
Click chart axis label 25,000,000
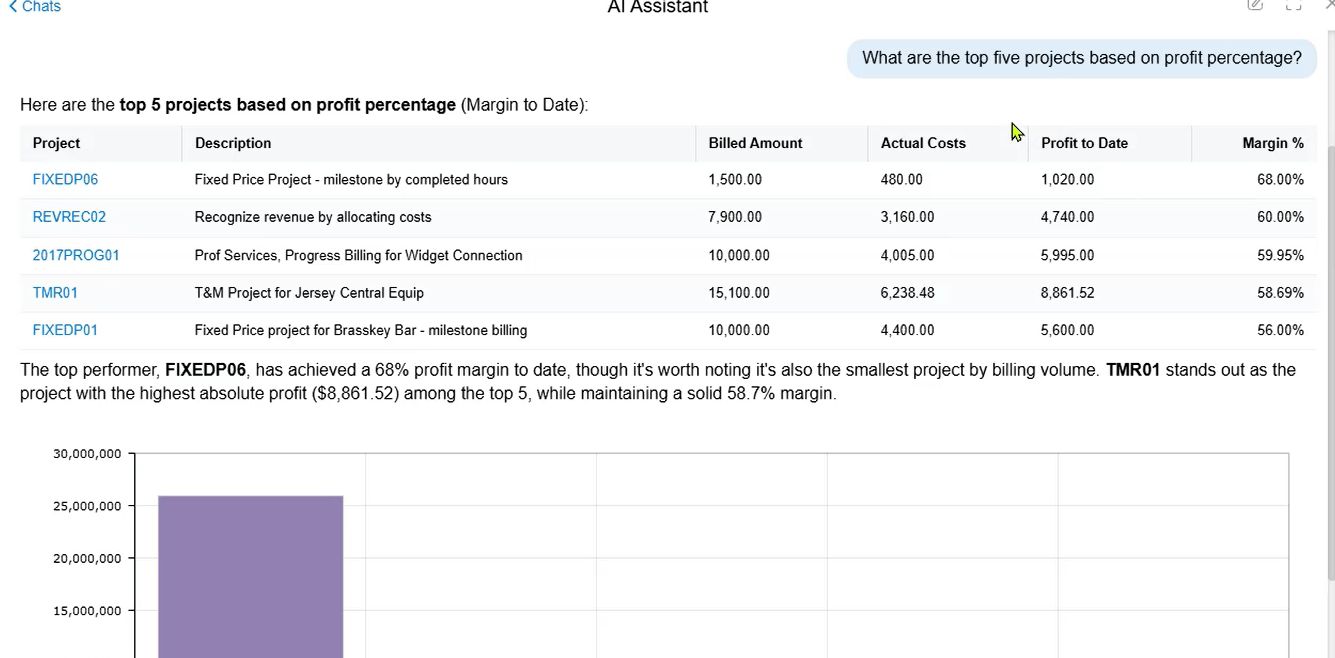[87, 506]
